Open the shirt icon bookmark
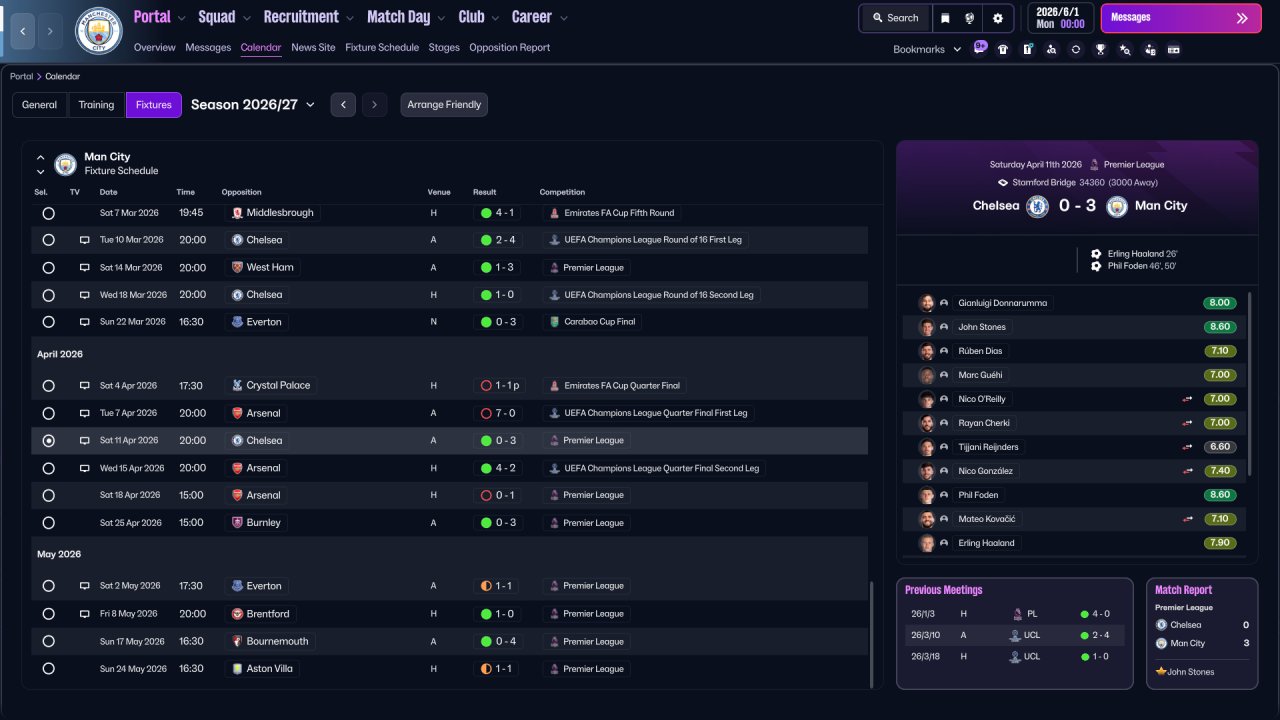 click(1003, 49)
